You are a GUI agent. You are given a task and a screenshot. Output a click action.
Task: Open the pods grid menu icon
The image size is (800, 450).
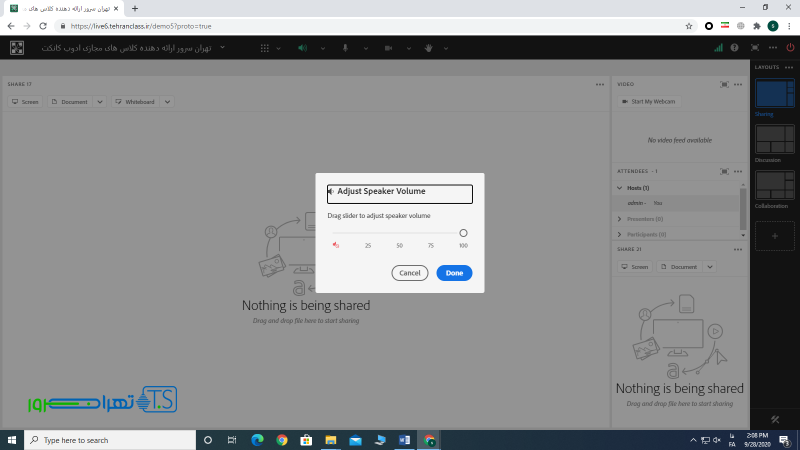(264, 47)
